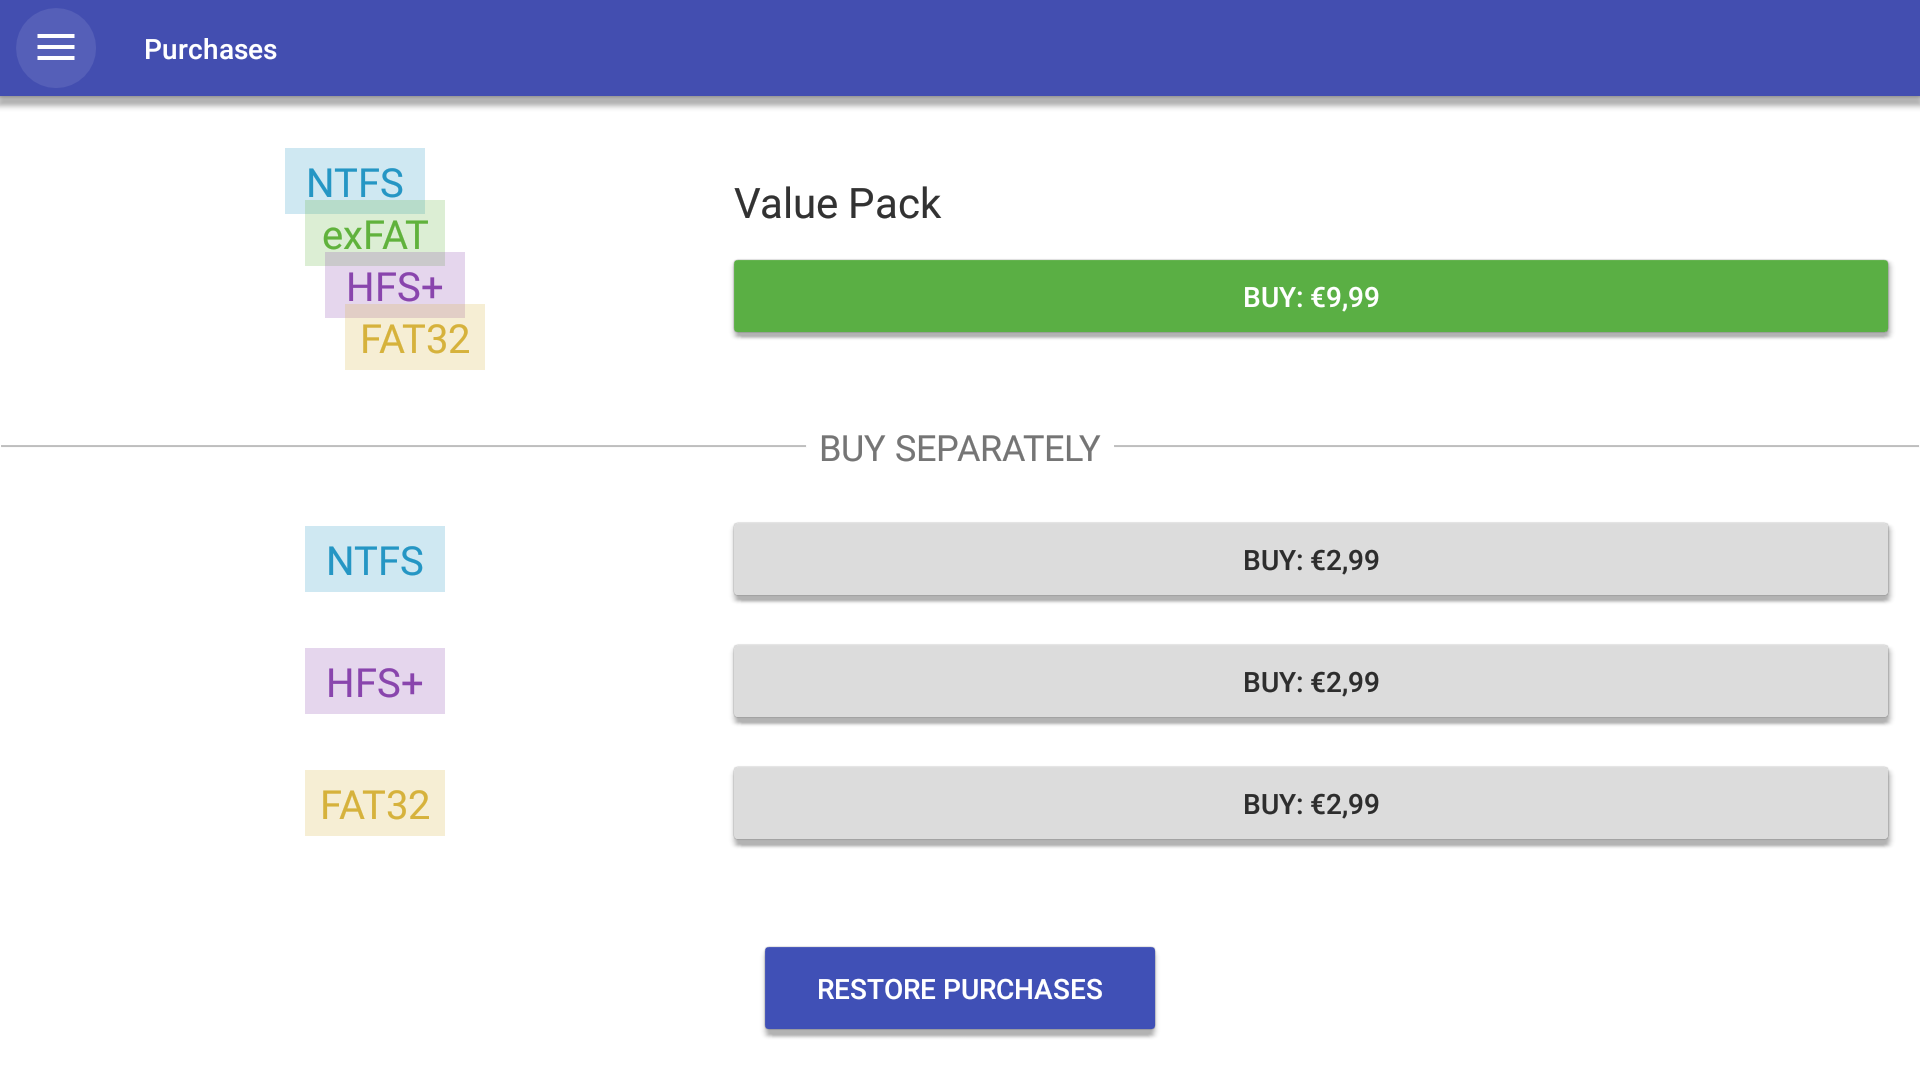Viewport: 1920px width, 1080px height.
Task: Click the BUY SEPARATELY section label
Action: coord(959,449)
